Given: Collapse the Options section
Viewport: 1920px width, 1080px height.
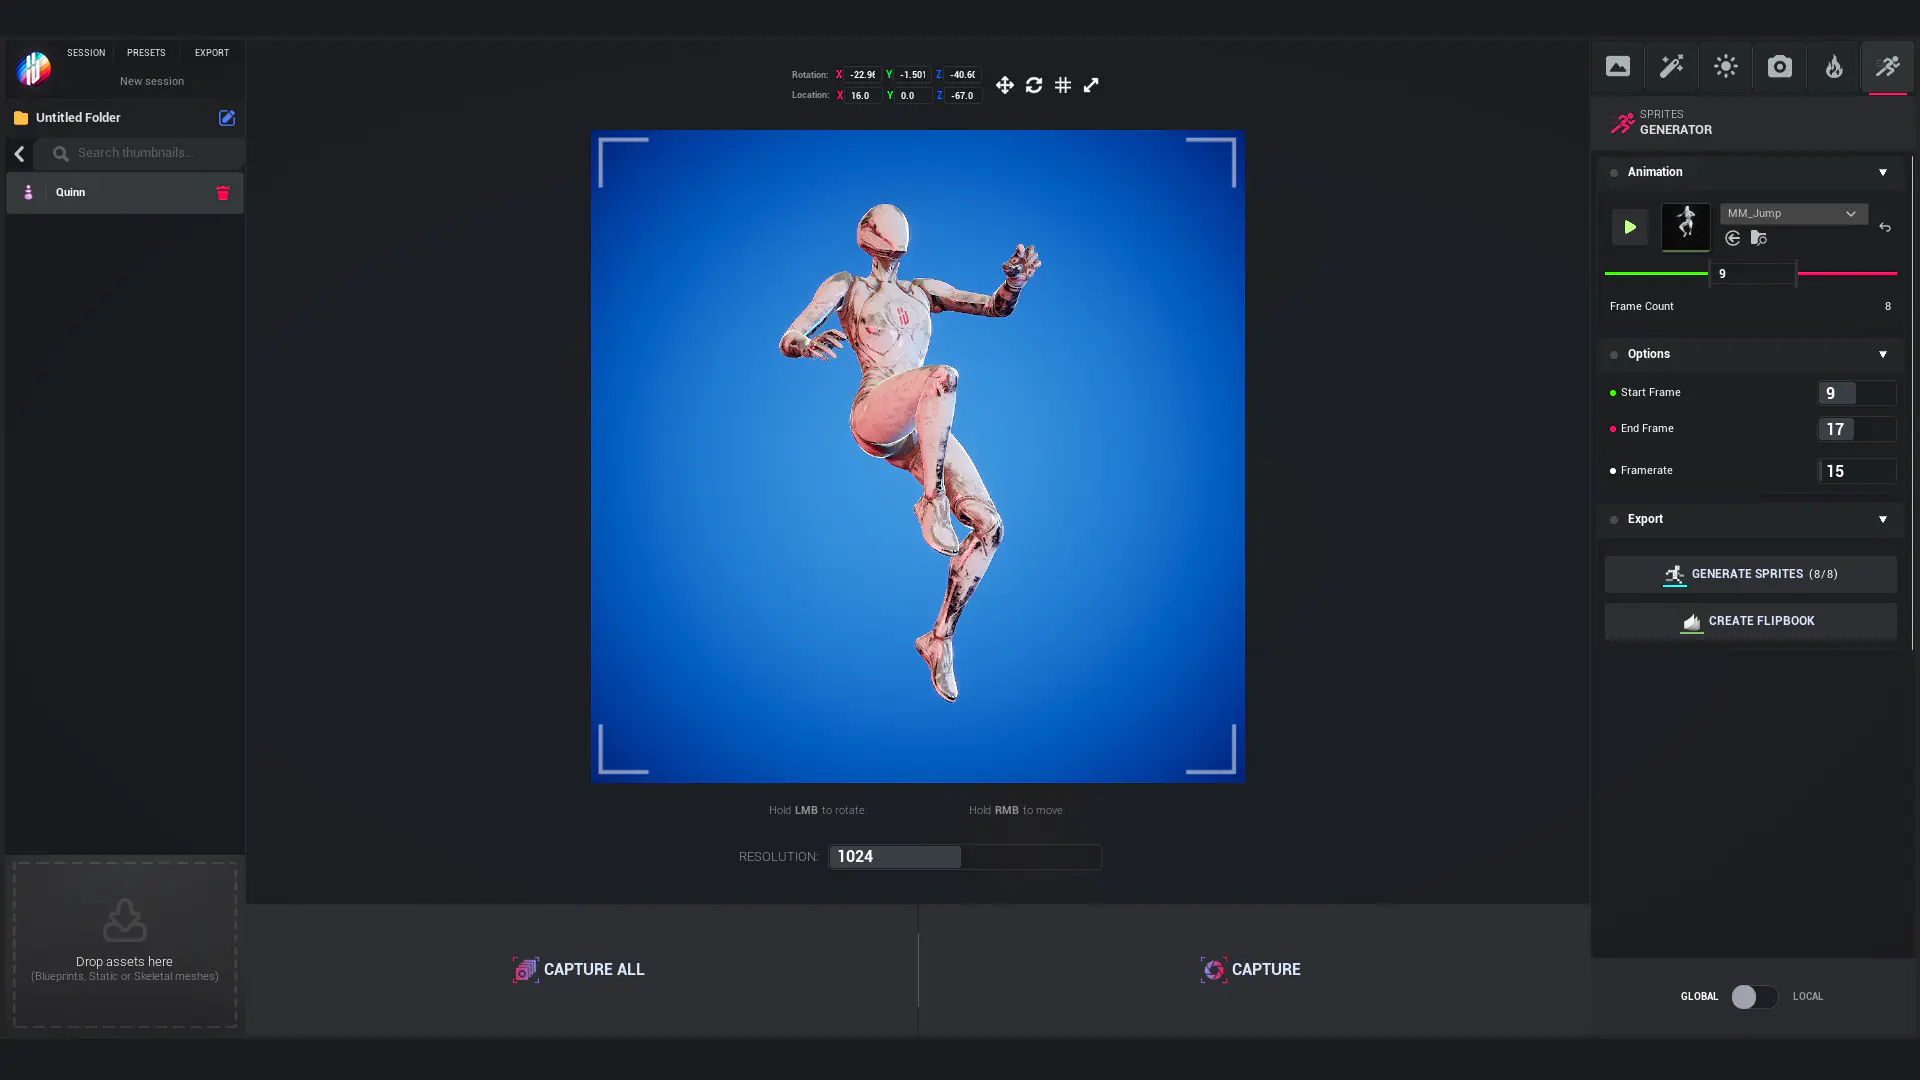Looking at the screenshot, I should (1882, 355).
